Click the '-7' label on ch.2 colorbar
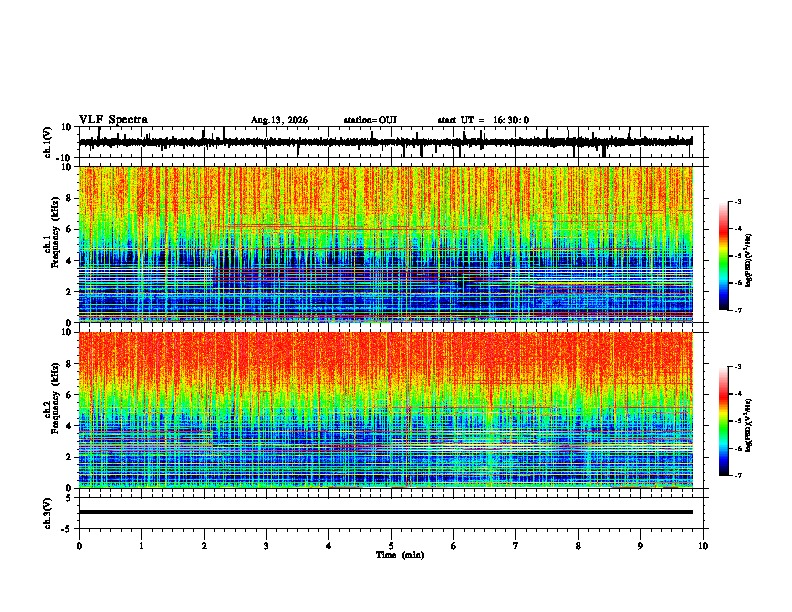 pos(738,475)
